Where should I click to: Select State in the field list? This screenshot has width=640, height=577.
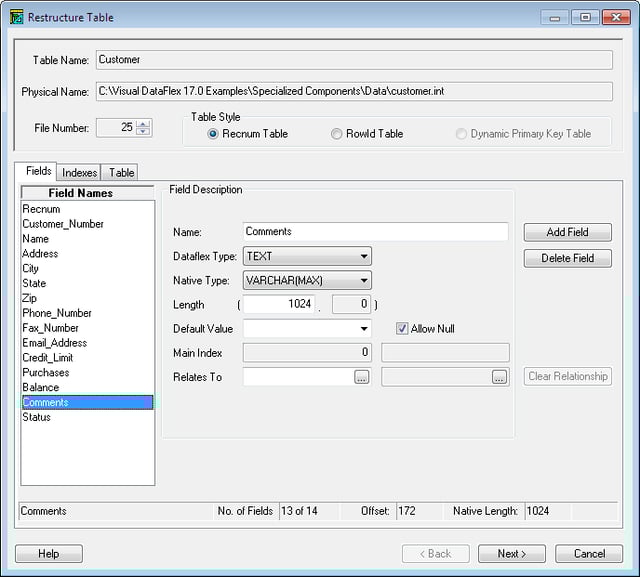[88, 283]
